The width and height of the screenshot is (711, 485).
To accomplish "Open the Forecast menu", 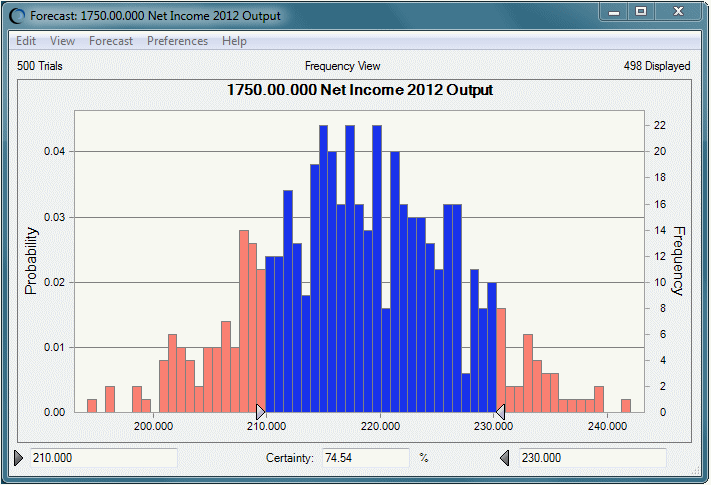I will tap(111, 41).
